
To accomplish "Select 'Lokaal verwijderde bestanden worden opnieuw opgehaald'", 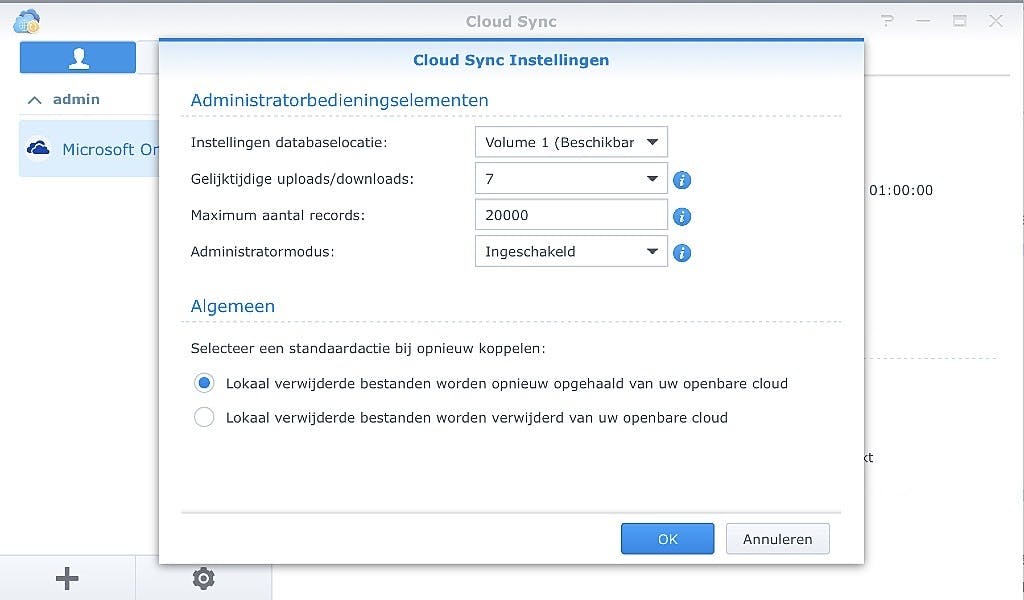I will (204, 383).
